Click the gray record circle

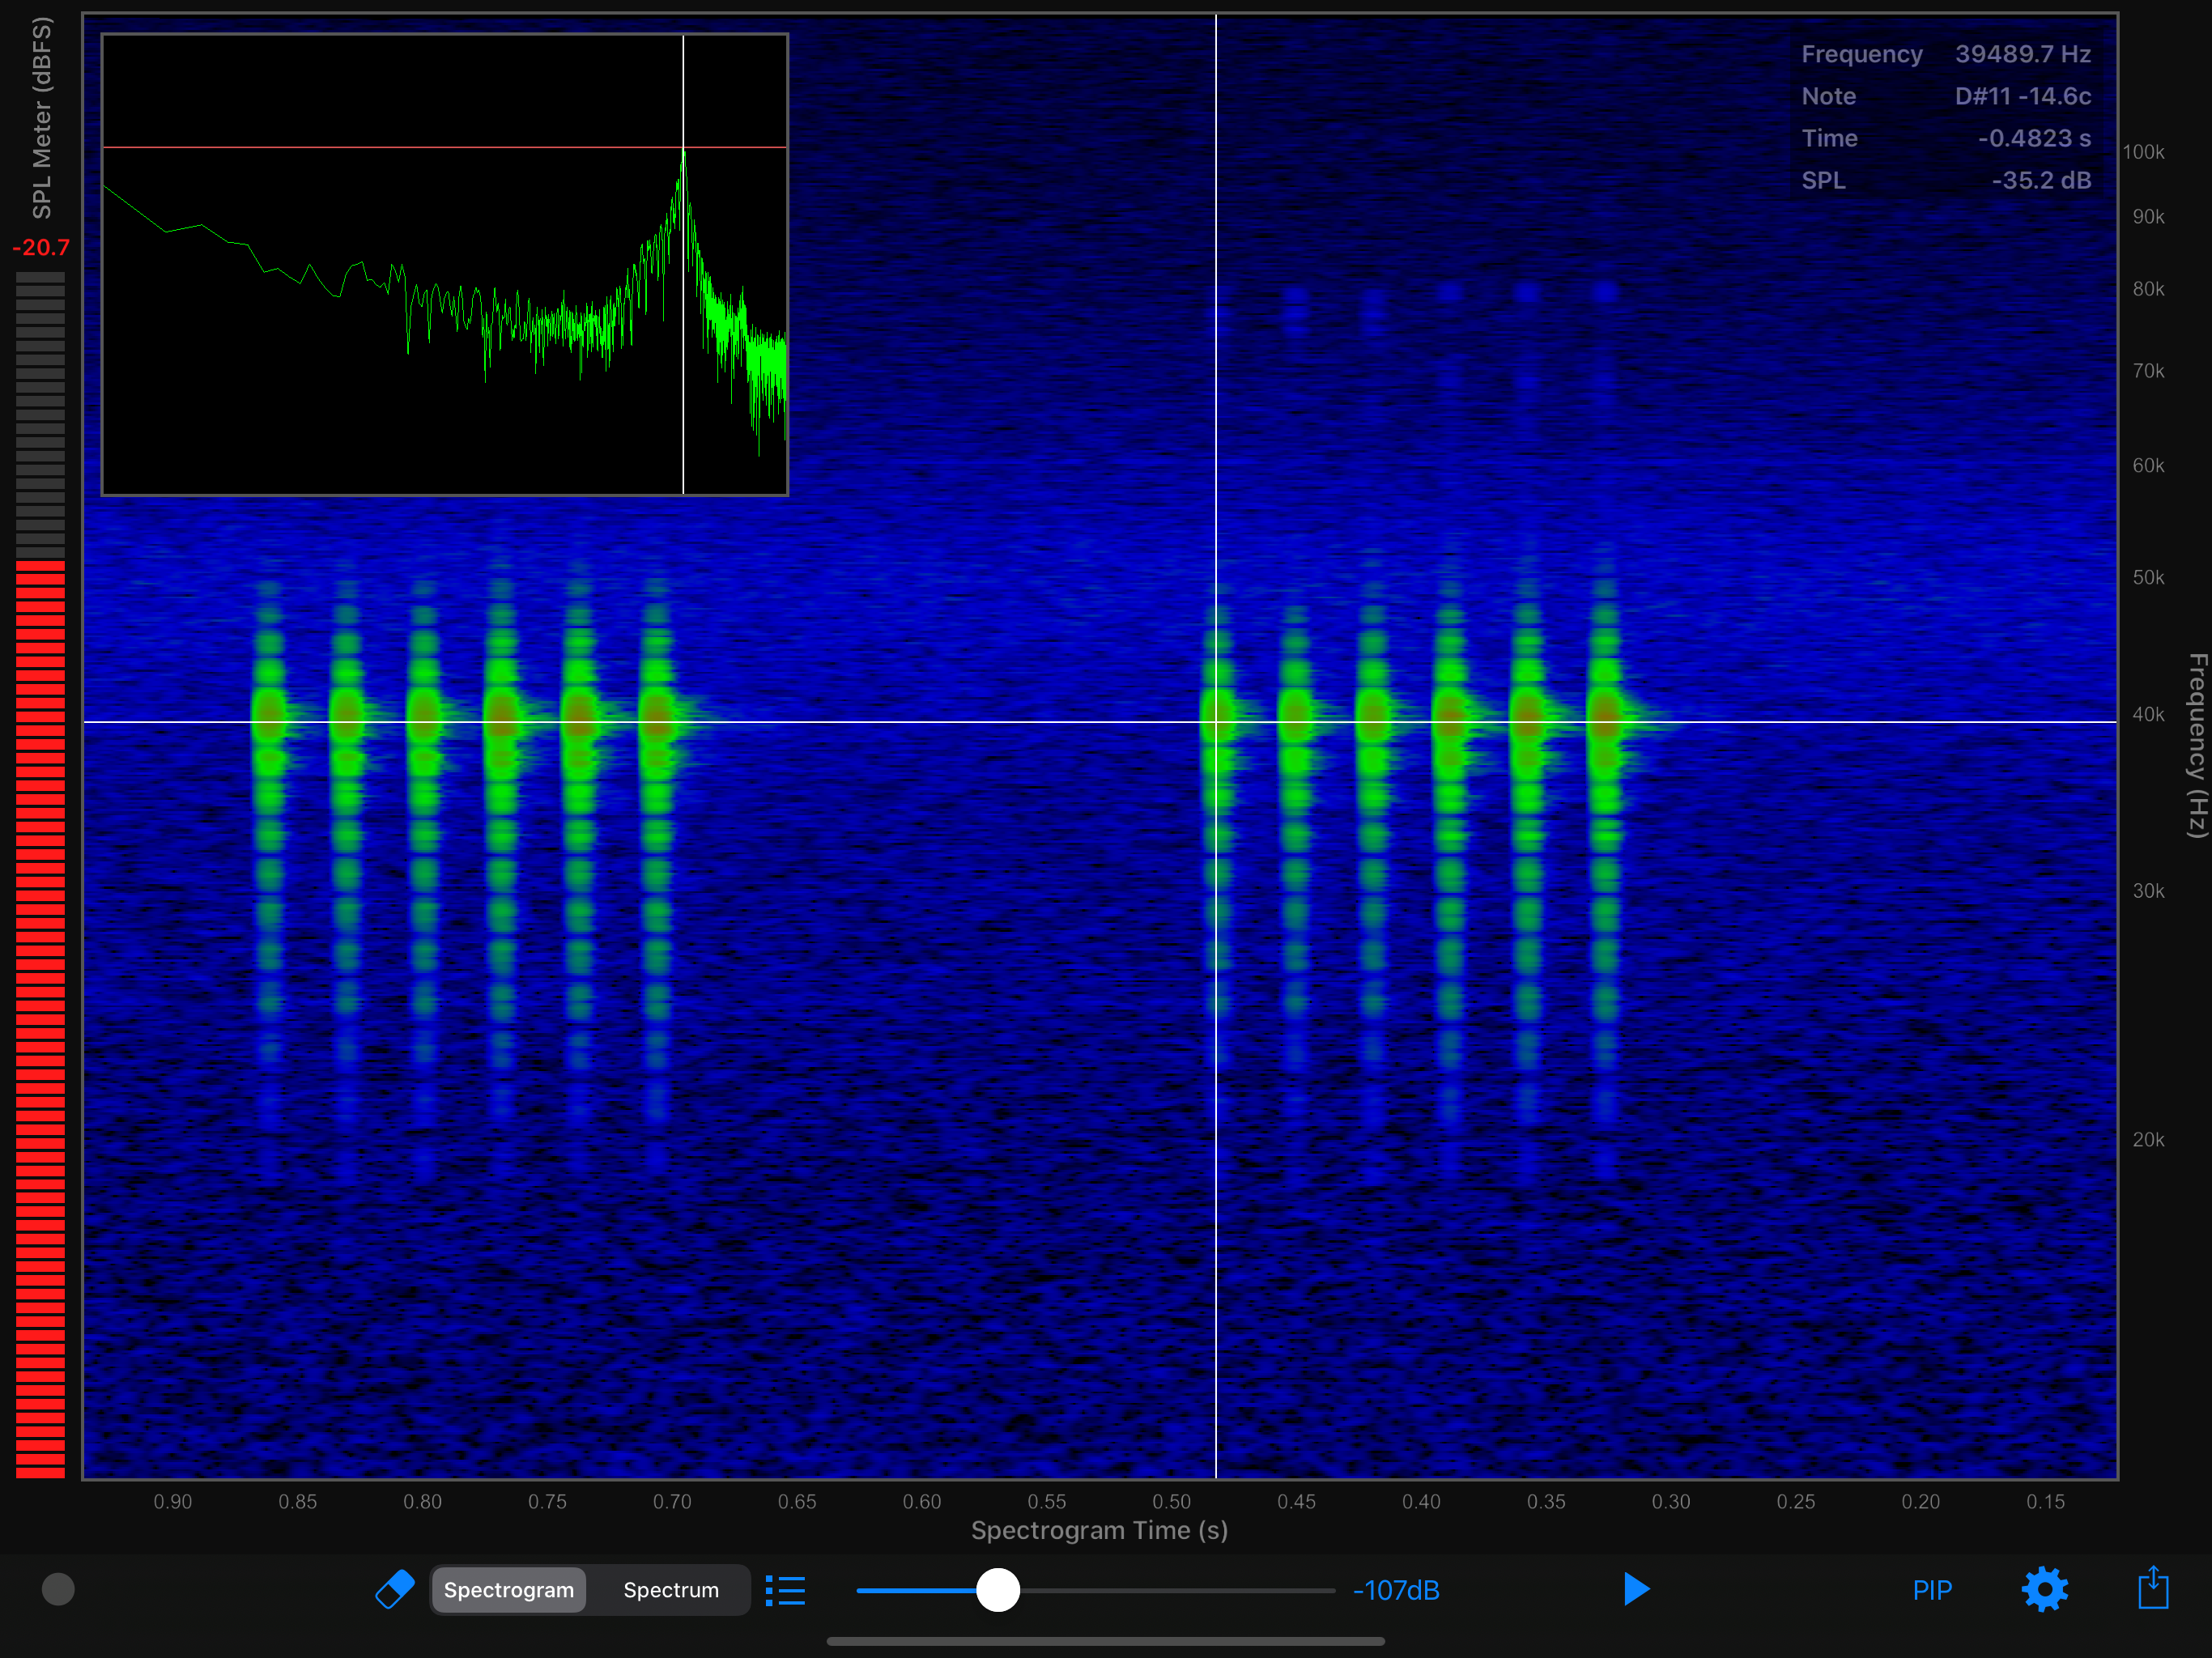[x=58, y=1588]
